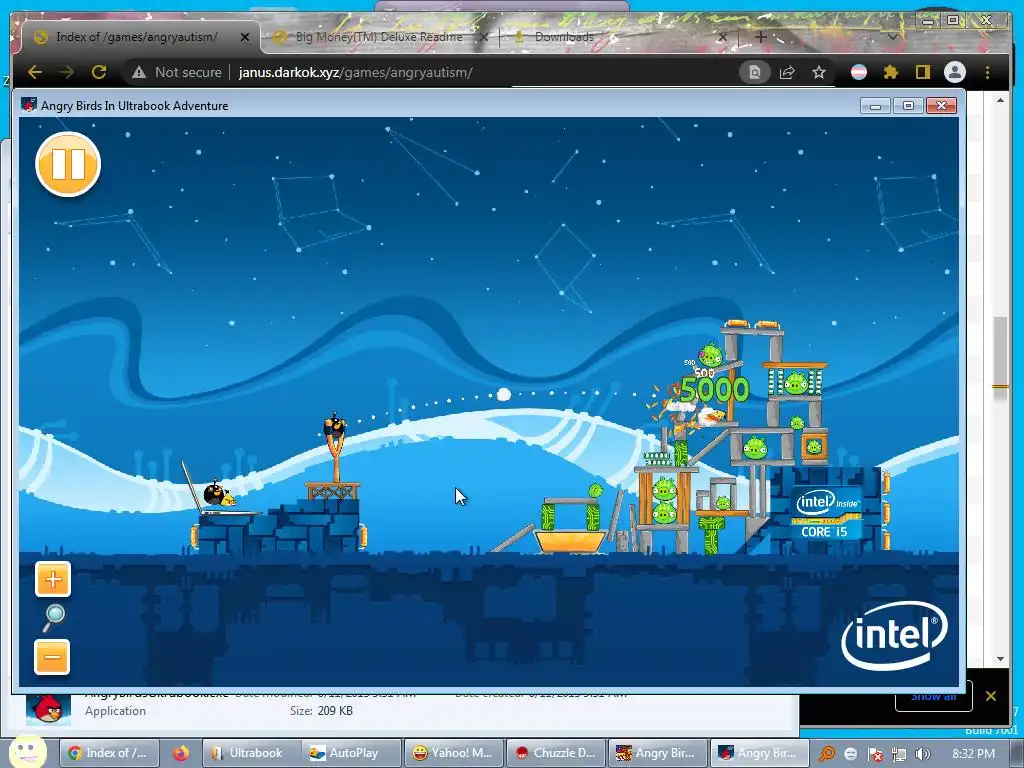Click the magnifying glass zoom icon
The height and width of the screenshot is (768, 1024).
(x=54, y=618)
